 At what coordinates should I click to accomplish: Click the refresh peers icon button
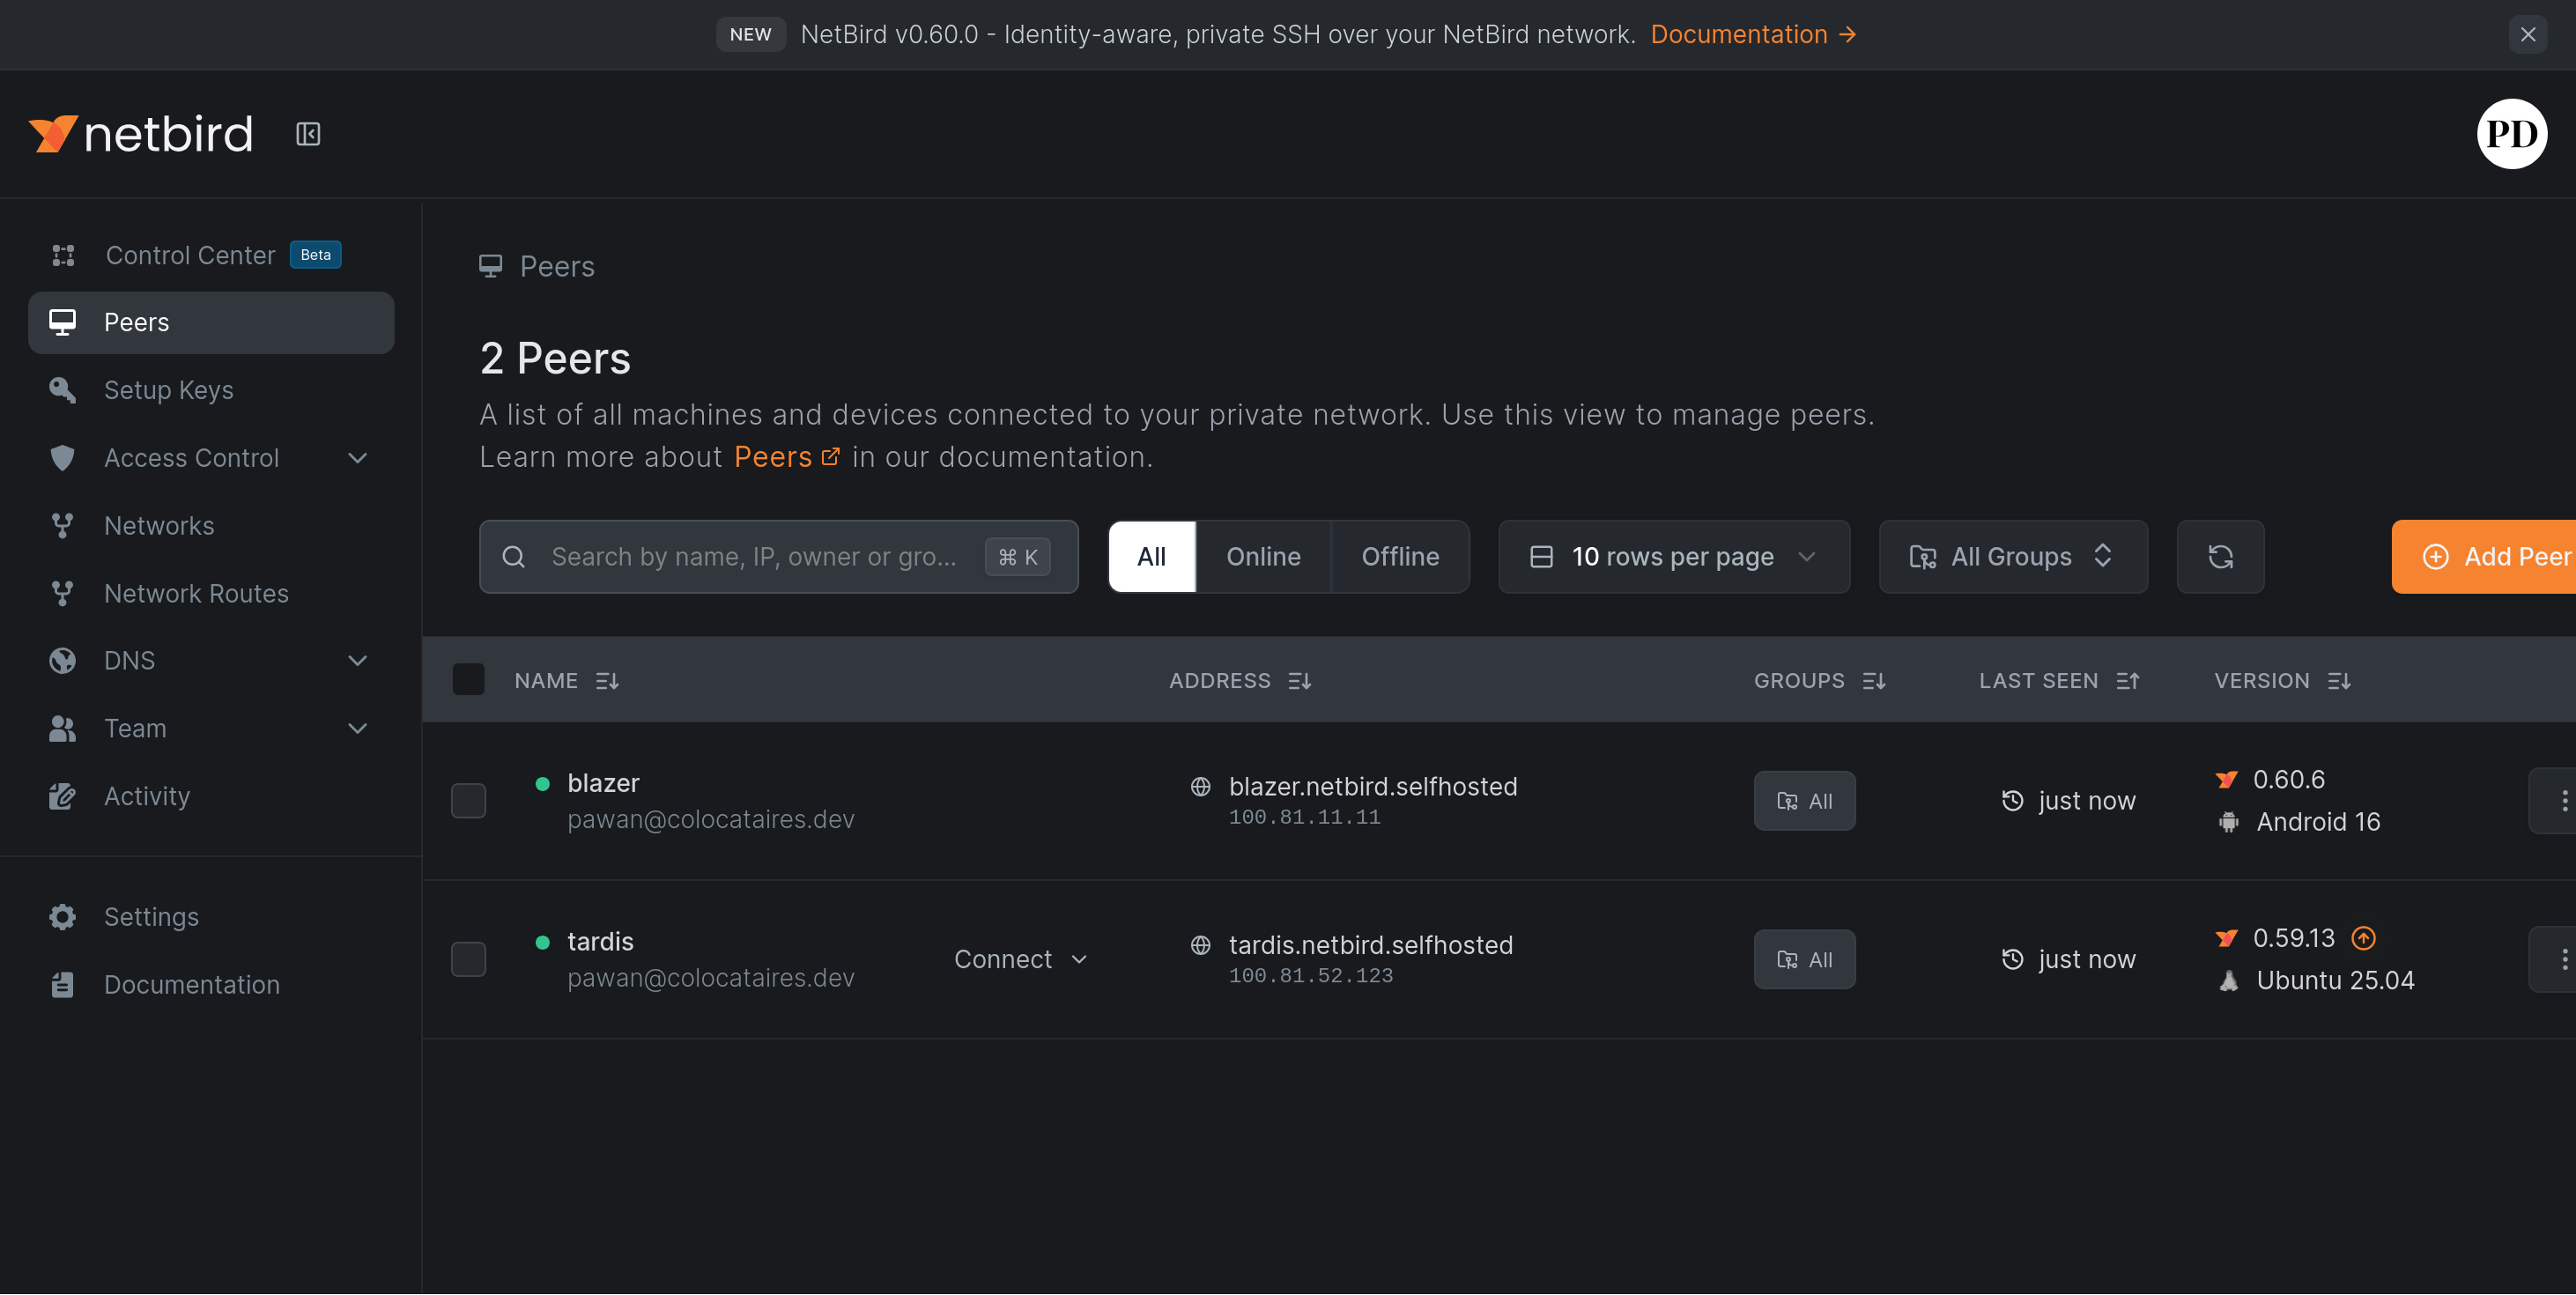pos(2220,557)
